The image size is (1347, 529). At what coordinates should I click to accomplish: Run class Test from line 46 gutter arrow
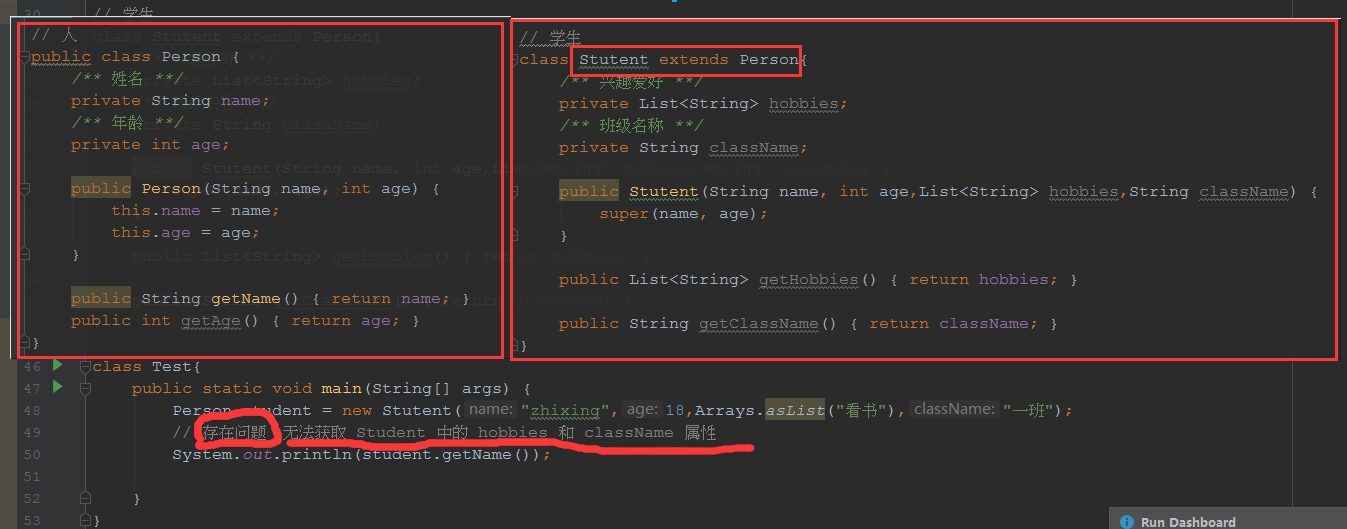click(57, 365)
